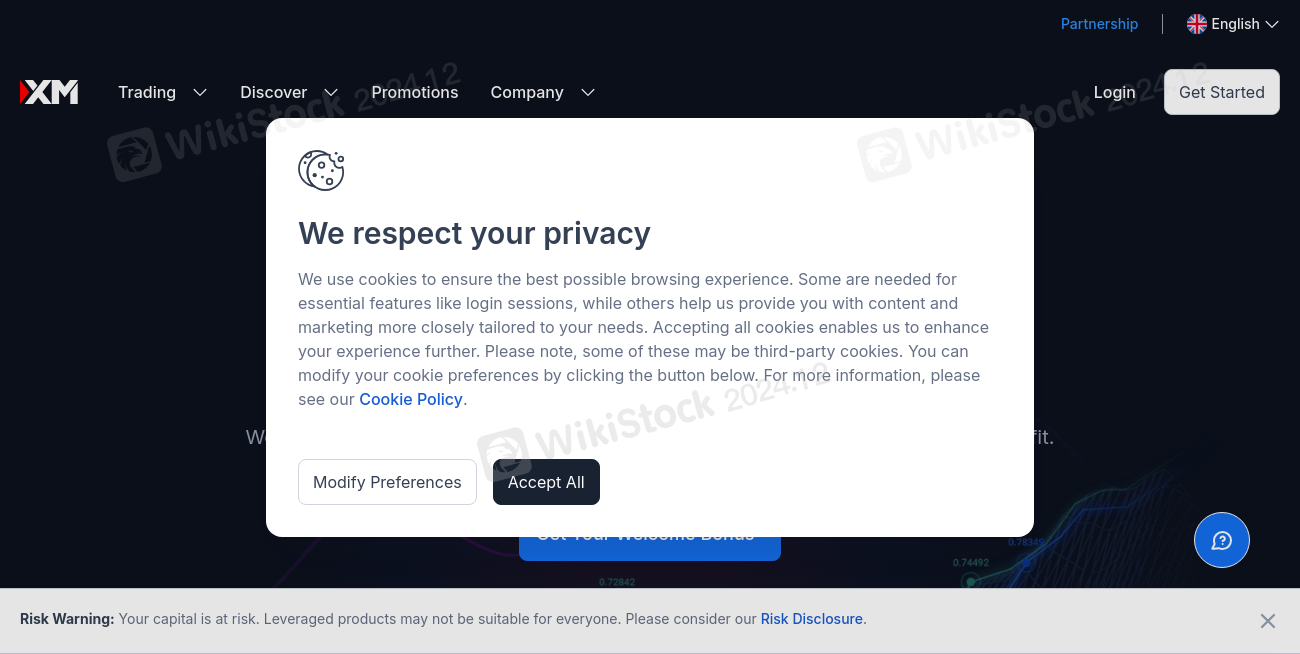Viewport: 1300px width, 654px height.
Task: Click the UK flag language icon
Action: 1196,24
